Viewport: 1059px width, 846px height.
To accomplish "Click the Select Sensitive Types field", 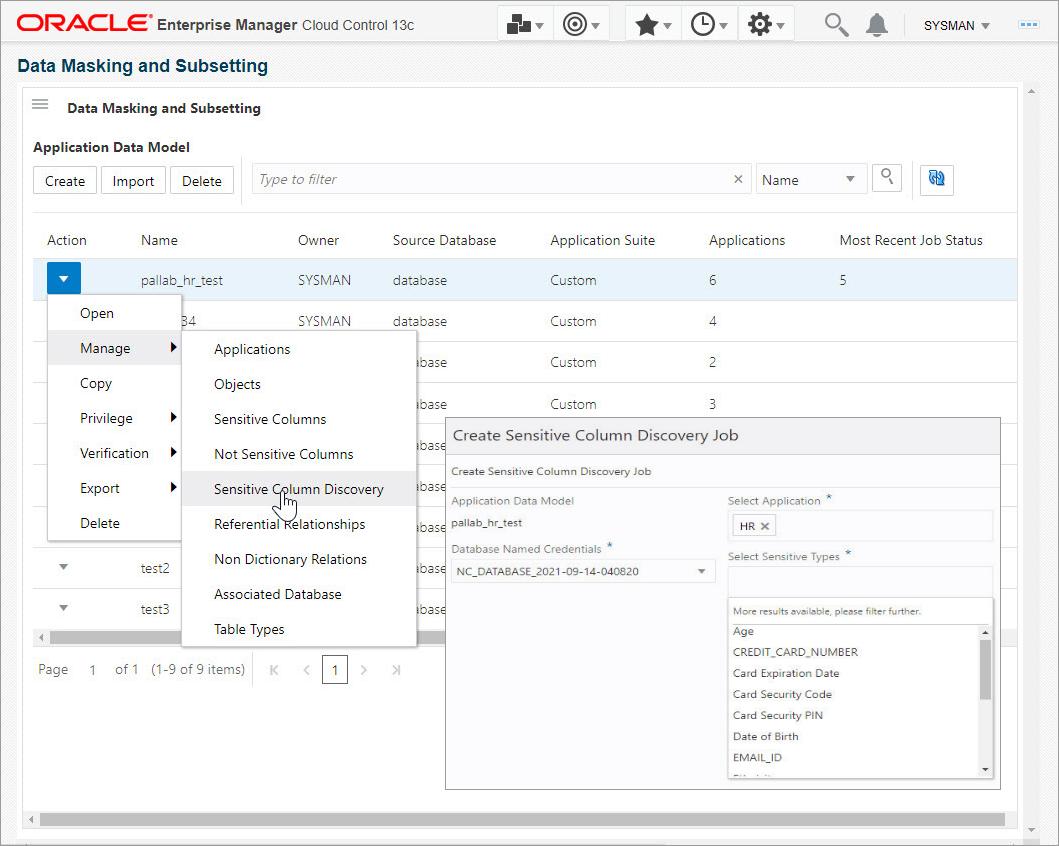I will 860,581.
